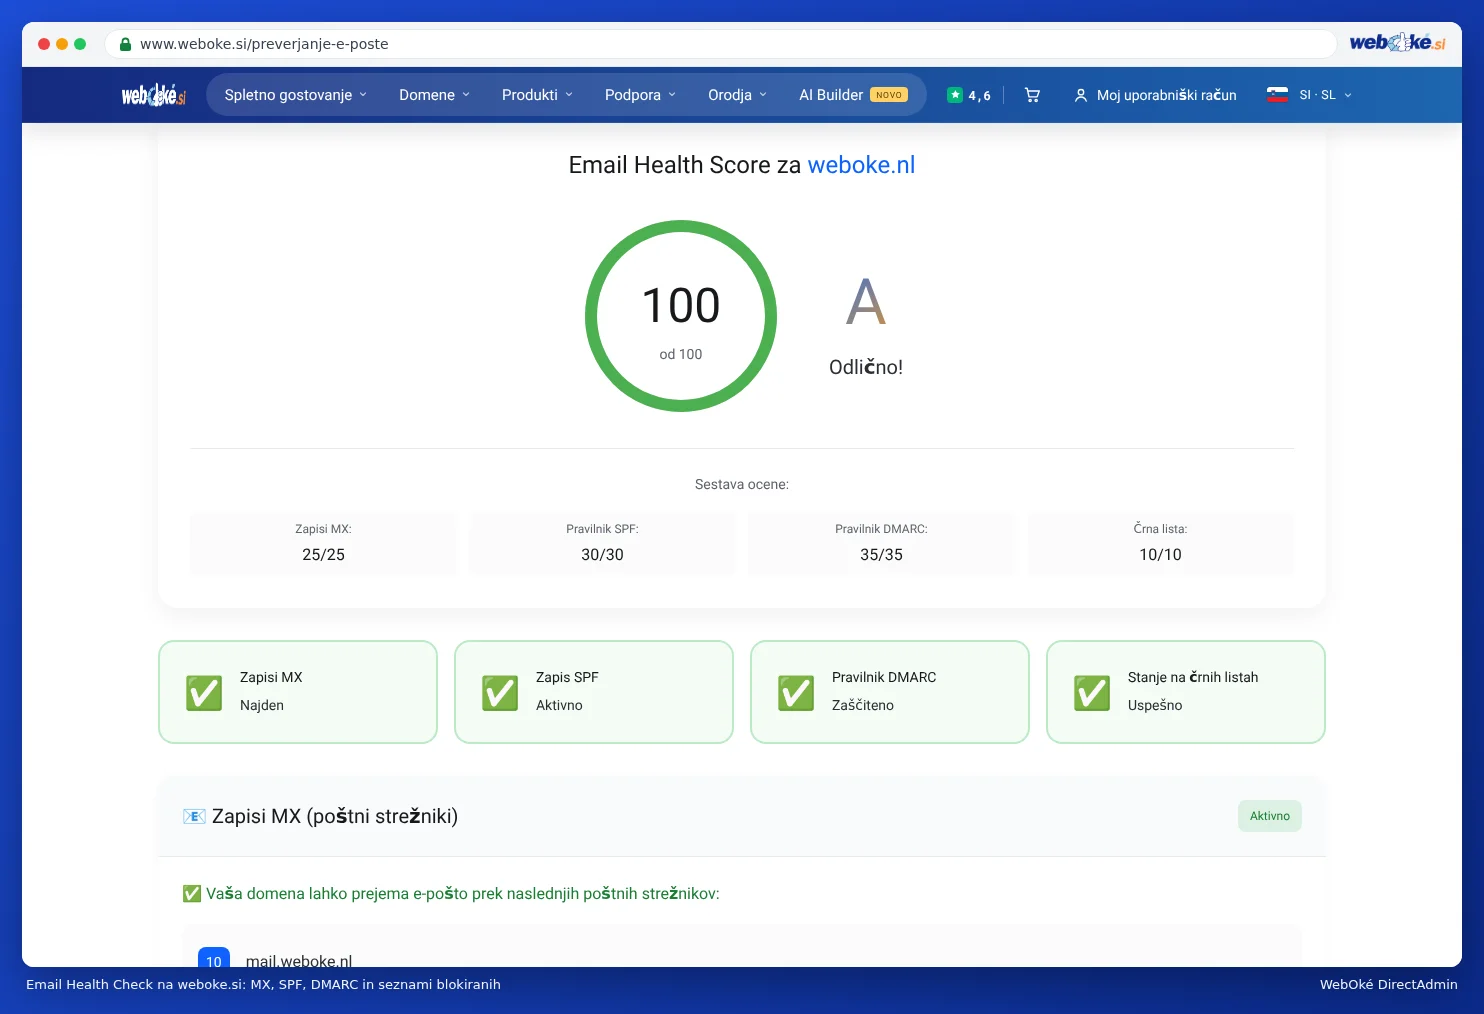Image resolution: width=1484 pixels, height=1014 pixels.
Task: Click the 4,6 rating score
Action: click(979, 96)
